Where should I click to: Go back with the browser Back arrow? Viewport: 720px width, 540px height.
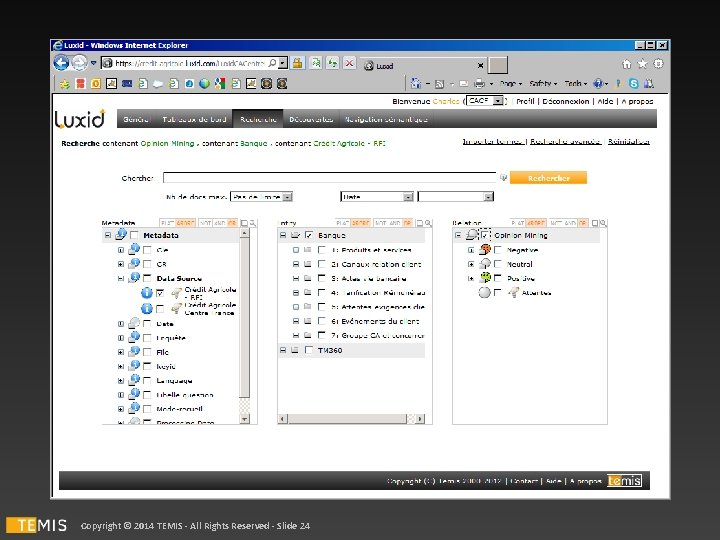[x=61, y=62]
